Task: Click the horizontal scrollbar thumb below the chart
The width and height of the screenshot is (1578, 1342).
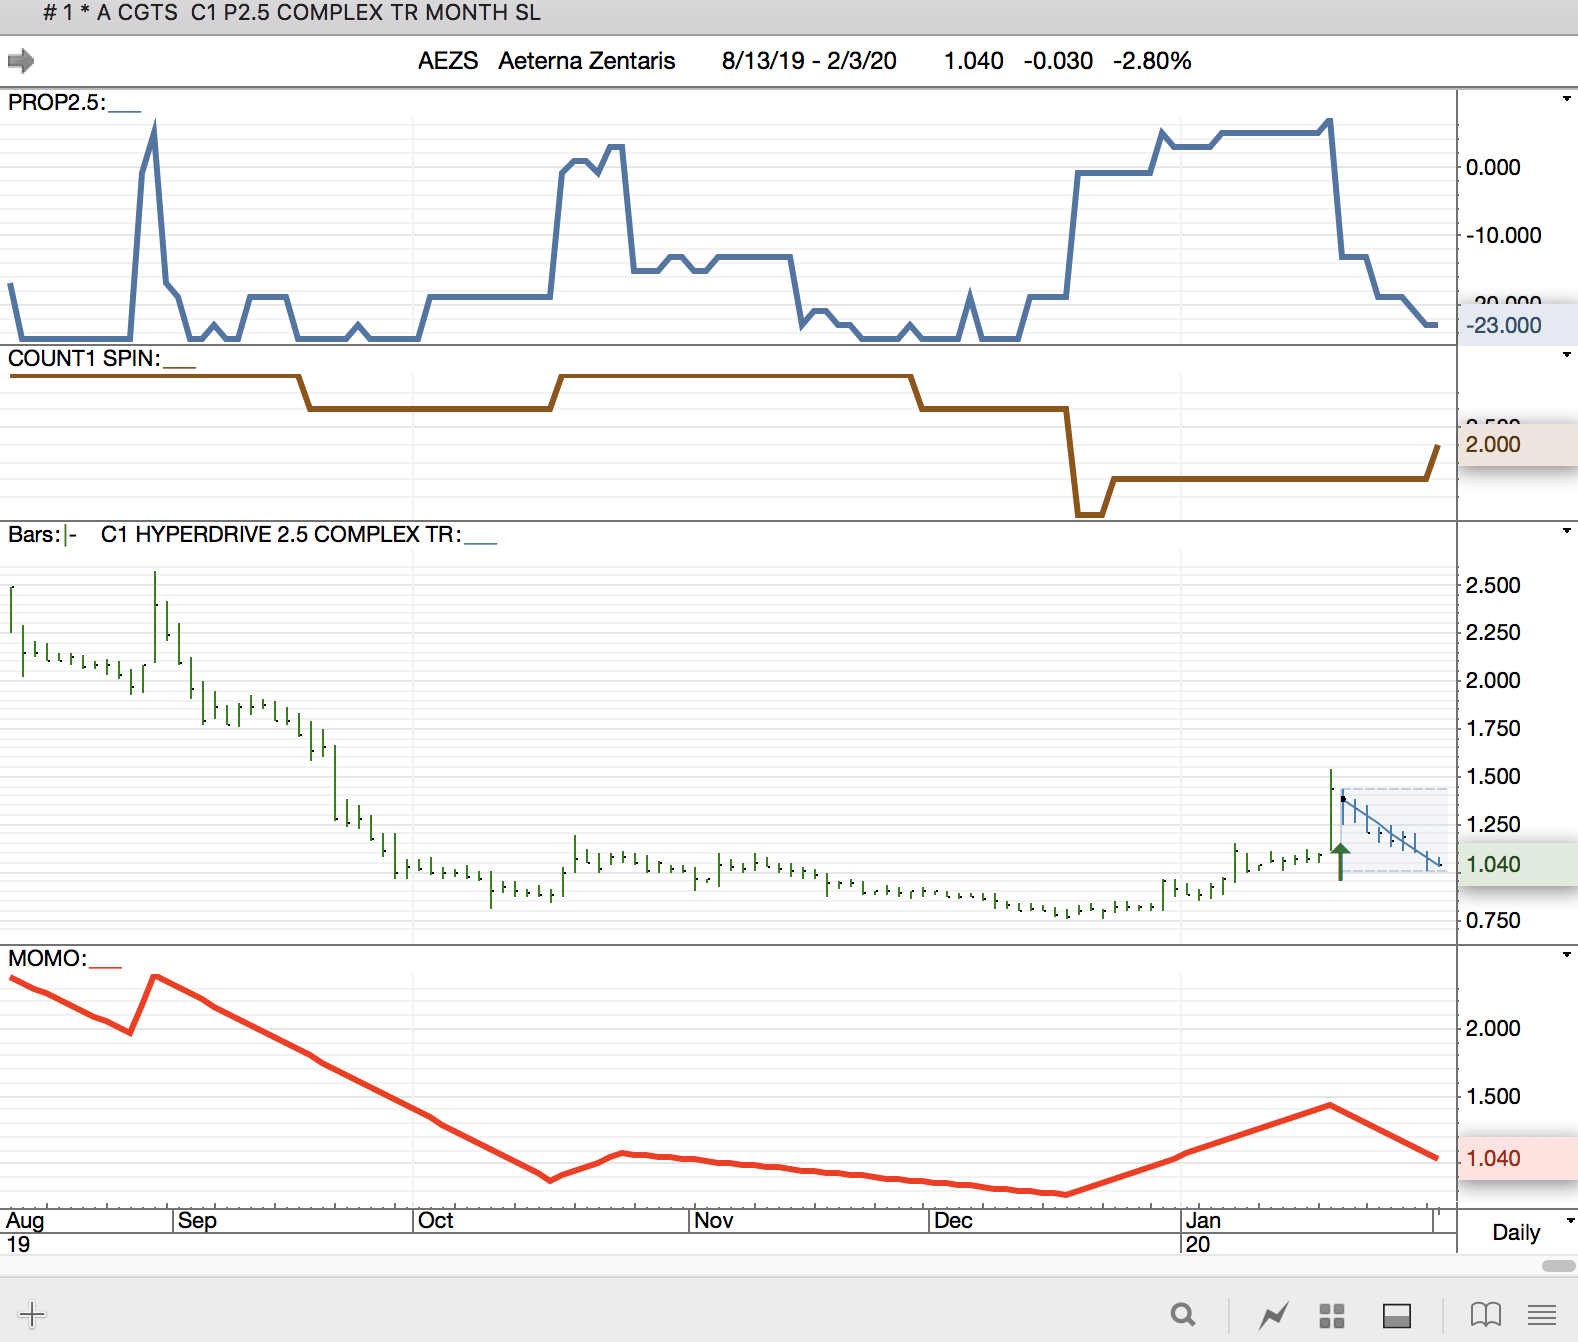Action: (x=1558, y=1266)
